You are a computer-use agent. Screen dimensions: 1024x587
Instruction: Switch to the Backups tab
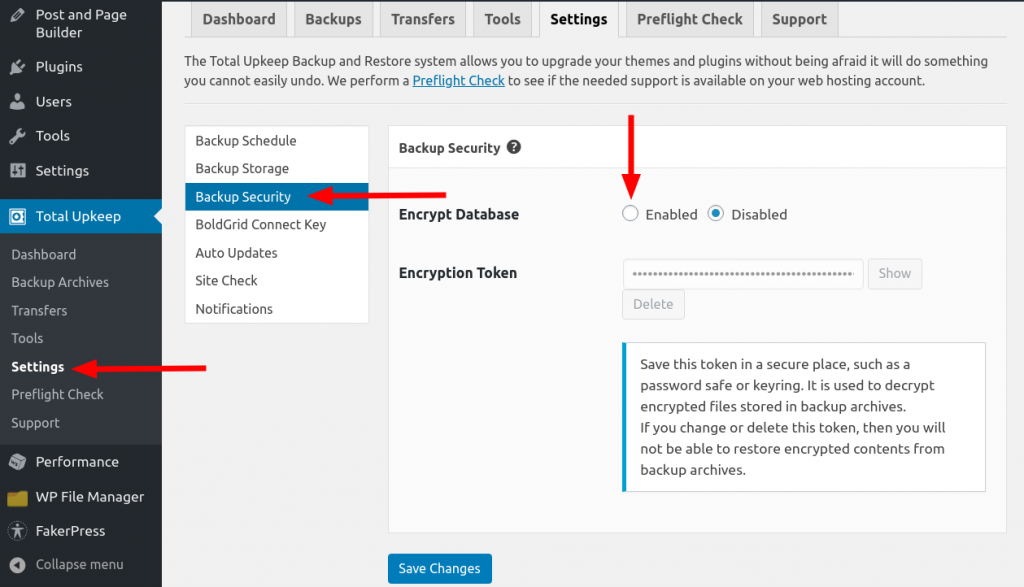pos(333,18)
